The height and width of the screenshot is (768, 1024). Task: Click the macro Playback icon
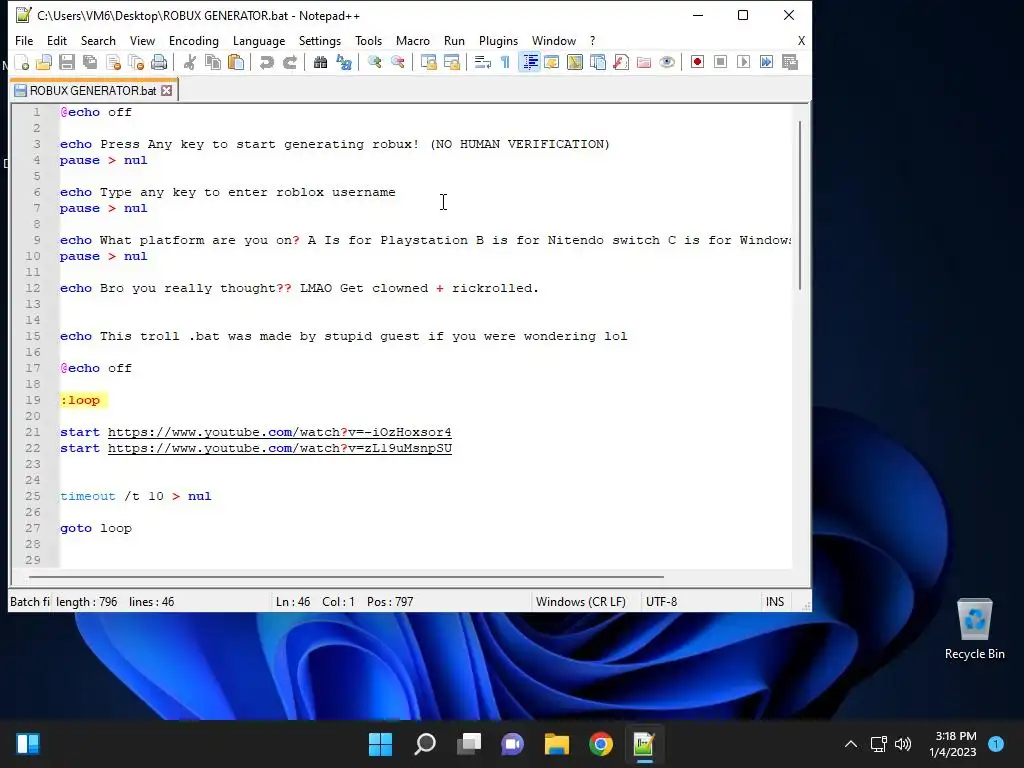[x=743, y=62]
